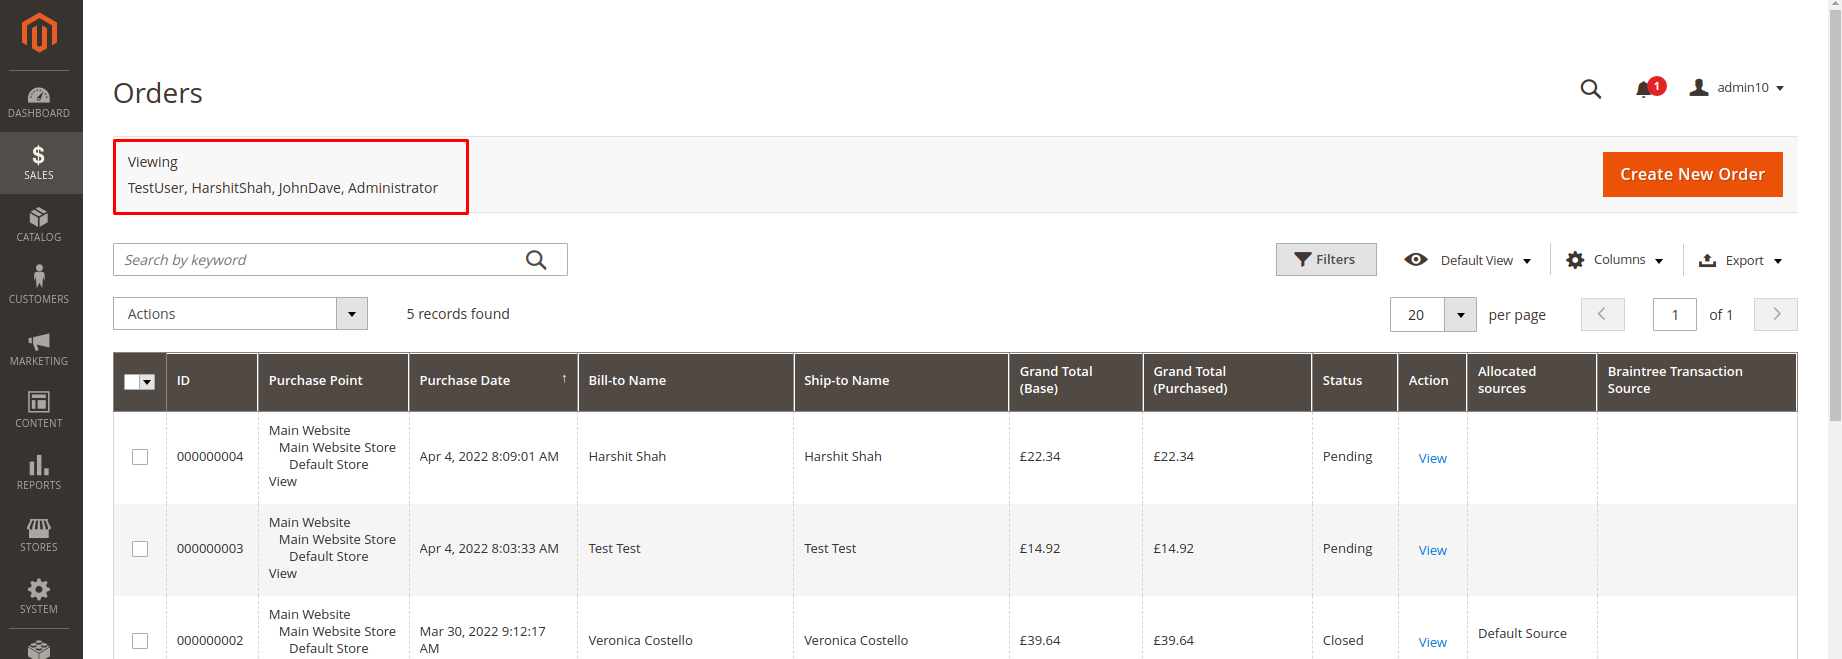Viewport: 1842px width, 659px height.
Task: Open the Reports bar chart menu
Action: (x=39, y=472)
